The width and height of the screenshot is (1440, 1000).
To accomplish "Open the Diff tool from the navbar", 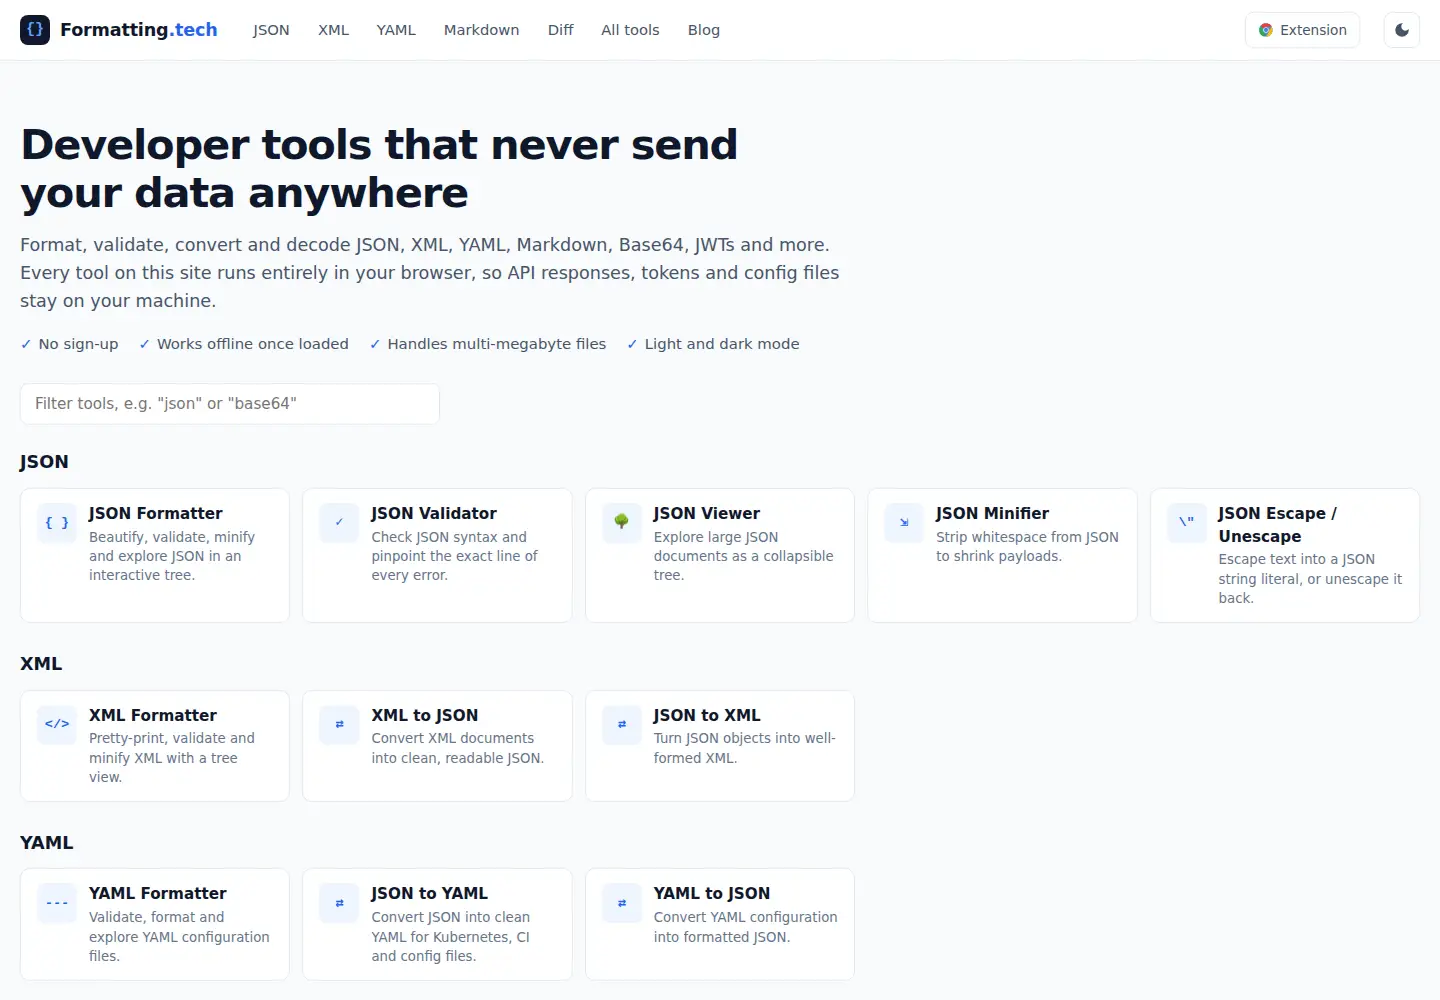I will coord(560,30).
